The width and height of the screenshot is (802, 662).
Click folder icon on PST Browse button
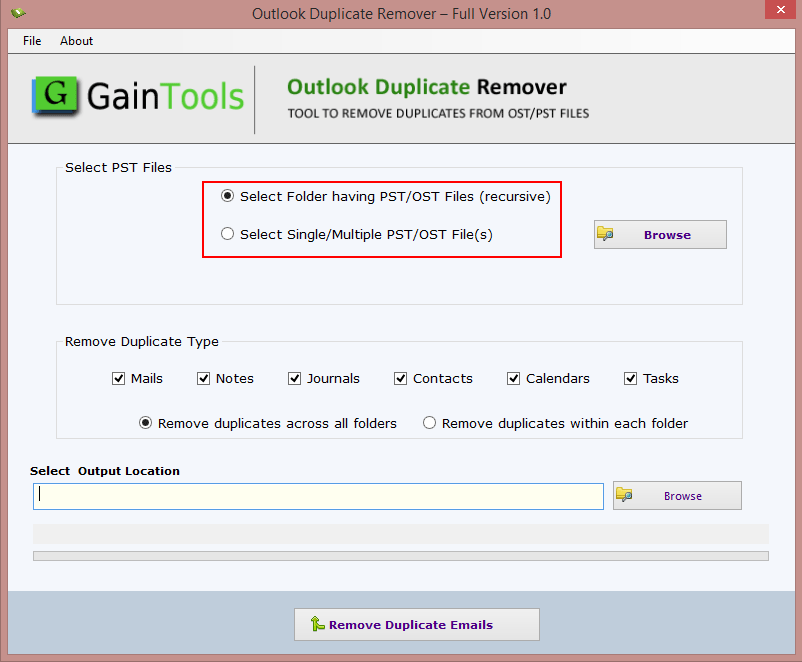pos(606,235)
